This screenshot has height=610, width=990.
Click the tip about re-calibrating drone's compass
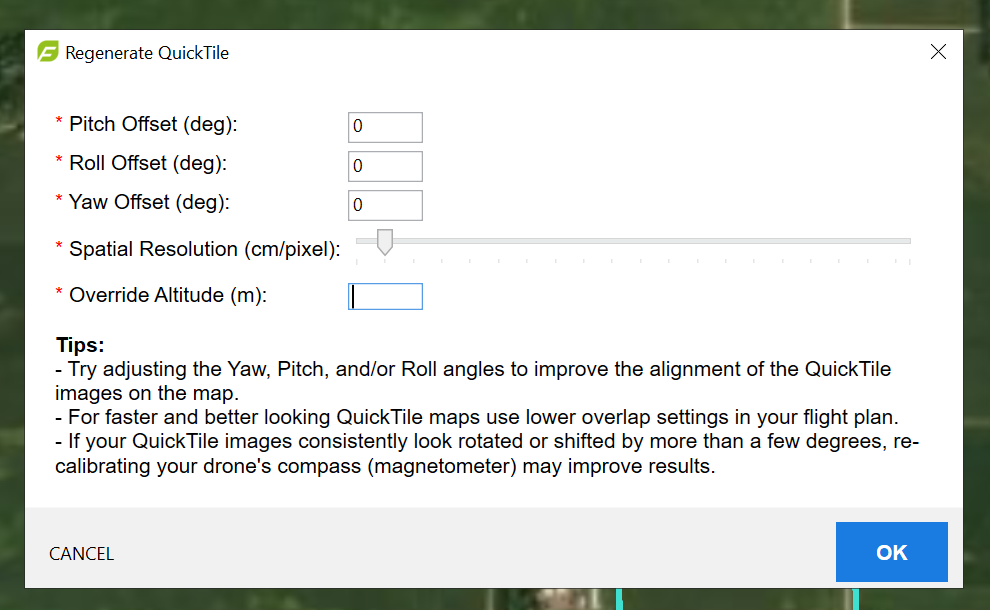[x=487, y=453]
